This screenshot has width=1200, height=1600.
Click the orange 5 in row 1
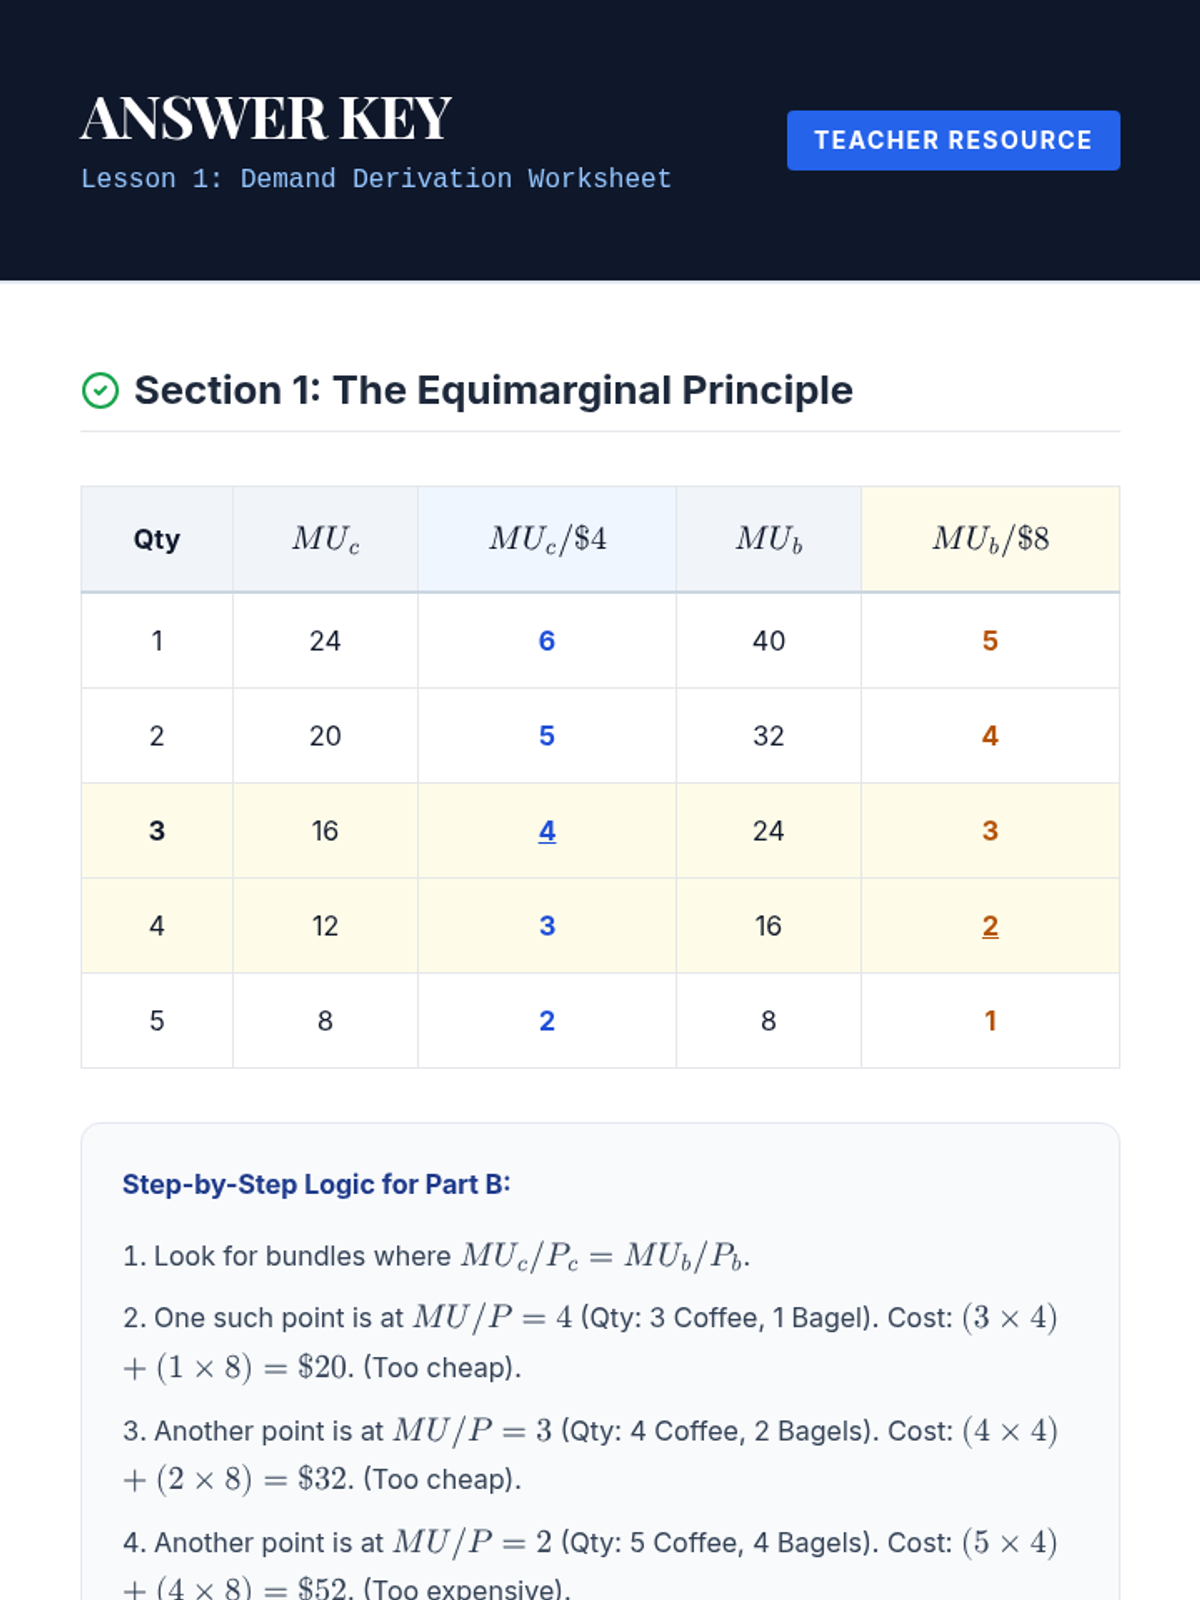tap(990, 641)
